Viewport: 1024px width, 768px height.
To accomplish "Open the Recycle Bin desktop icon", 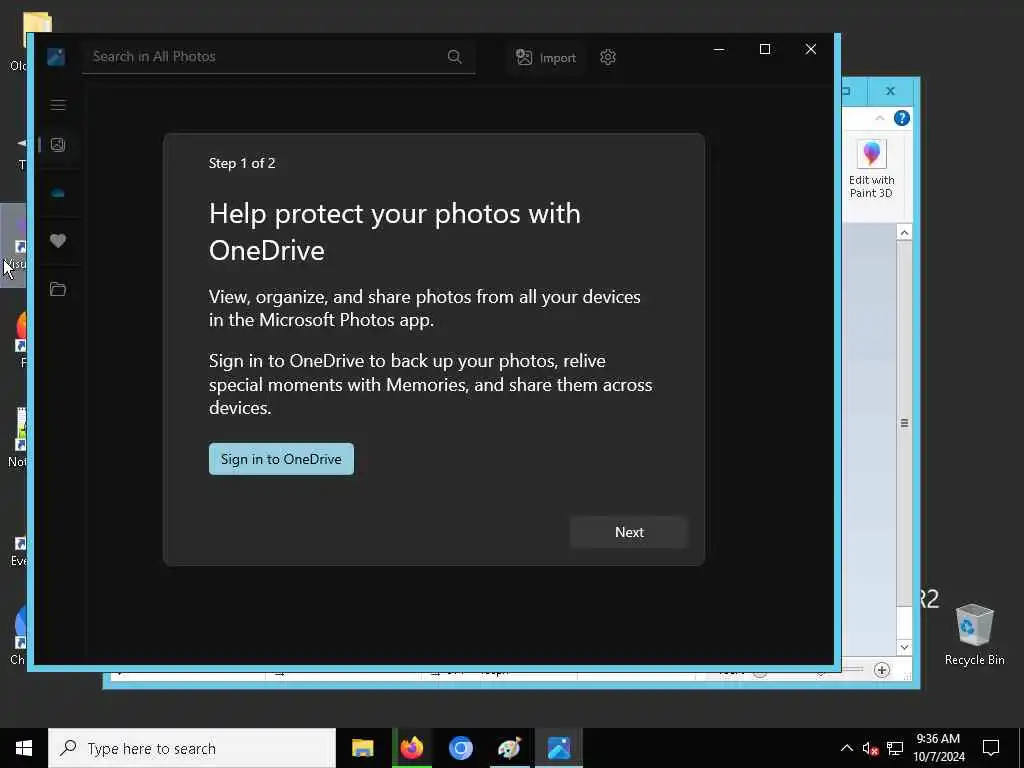I will pyautogui.click(x=974, y=635).
